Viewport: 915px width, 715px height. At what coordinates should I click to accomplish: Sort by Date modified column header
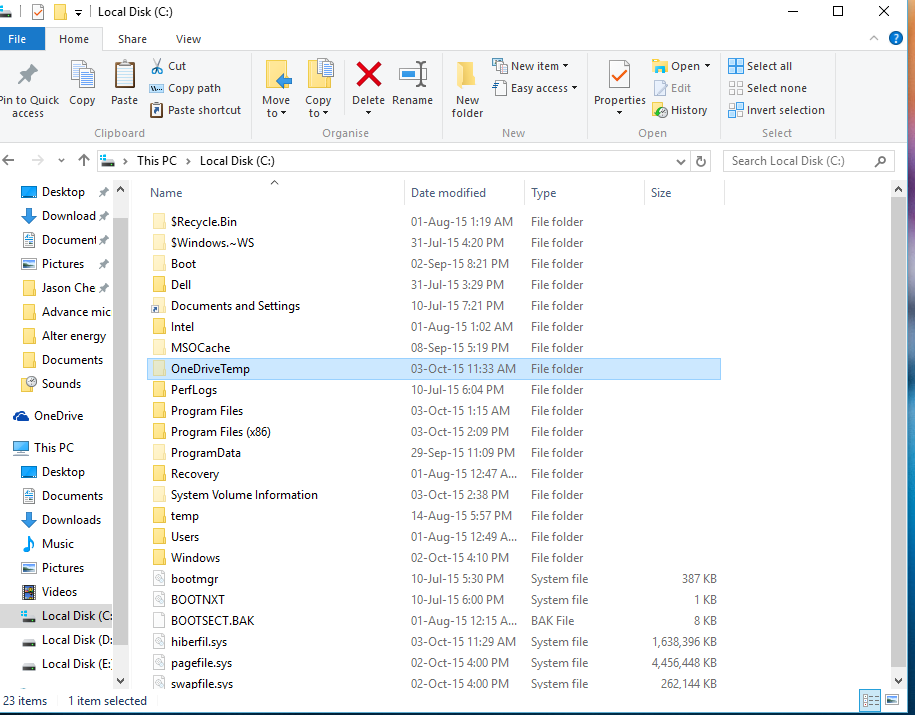pyautogui.click(x=465, y=193)
